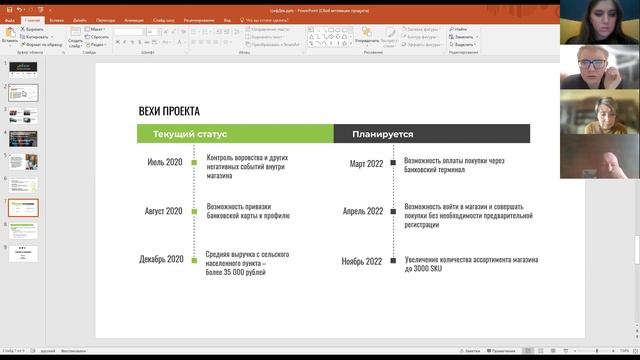
Task: Select slide 2 thumbnail
Action: coord(23,93)
